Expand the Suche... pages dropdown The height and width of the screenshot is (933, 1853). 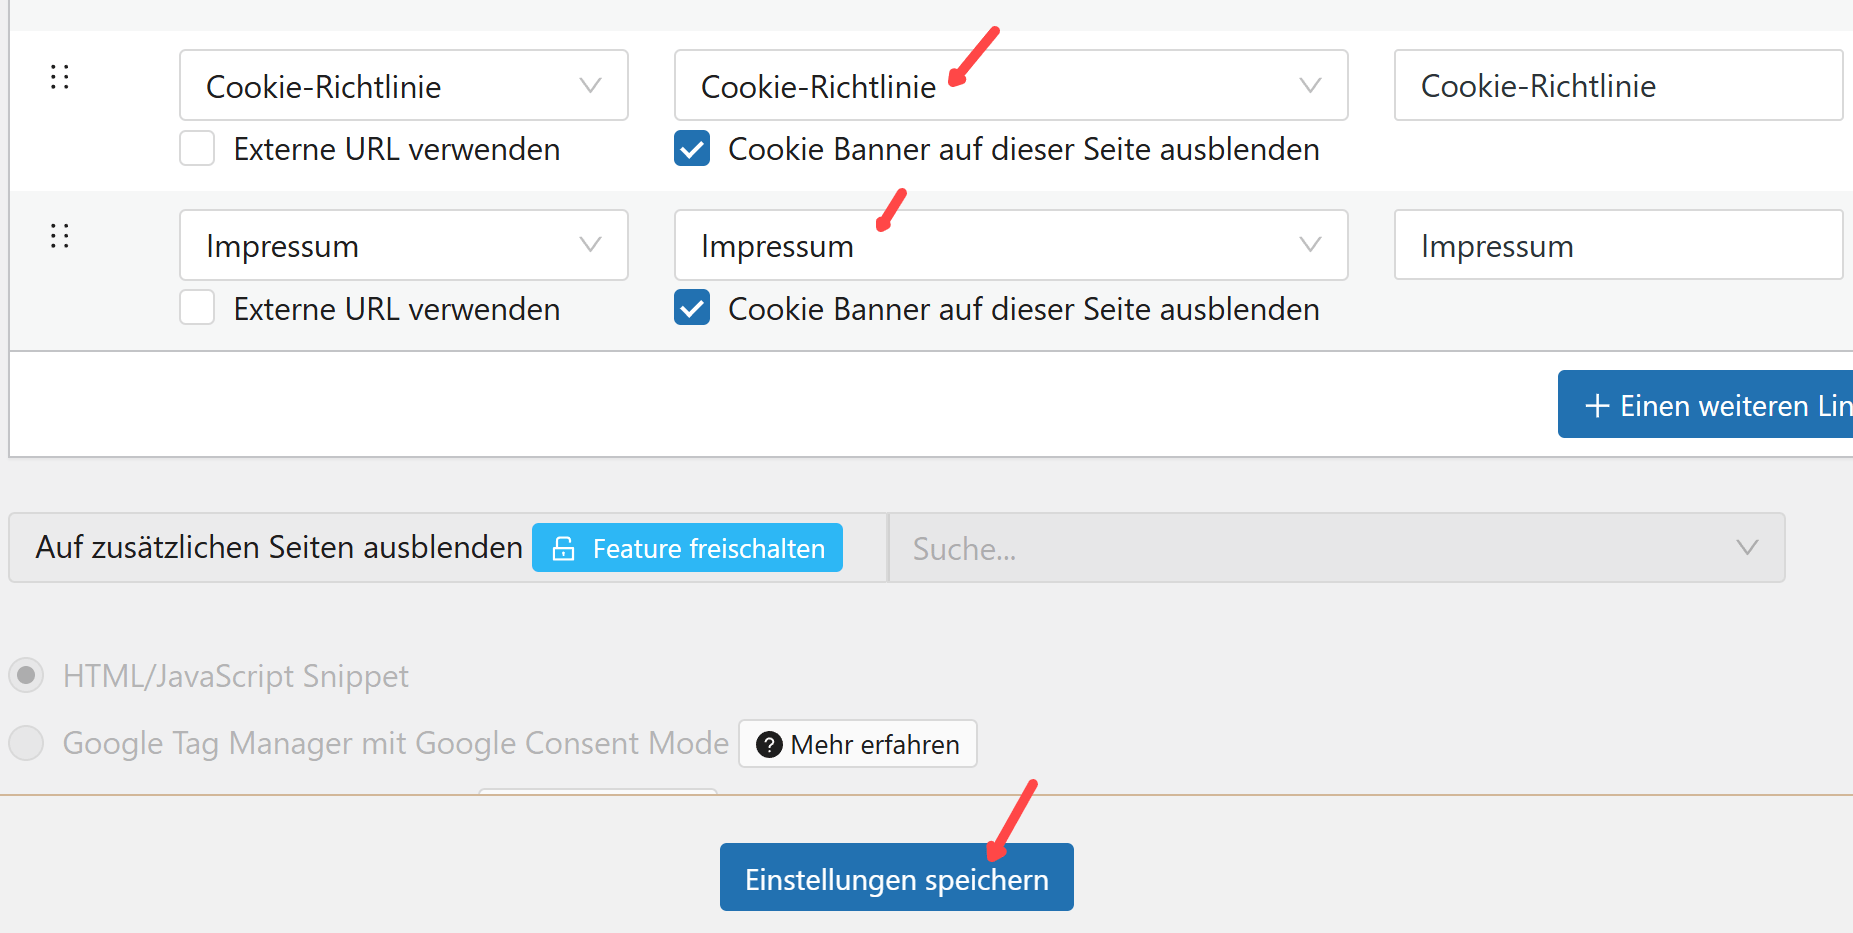1336,548
